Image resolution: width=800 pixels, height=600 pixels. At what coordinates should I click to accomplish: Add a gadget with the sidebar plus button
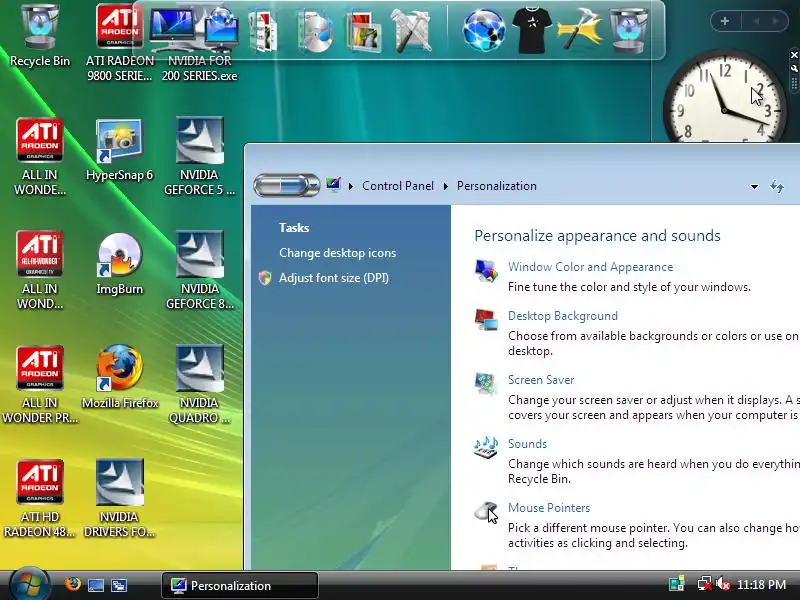point(725,21)
